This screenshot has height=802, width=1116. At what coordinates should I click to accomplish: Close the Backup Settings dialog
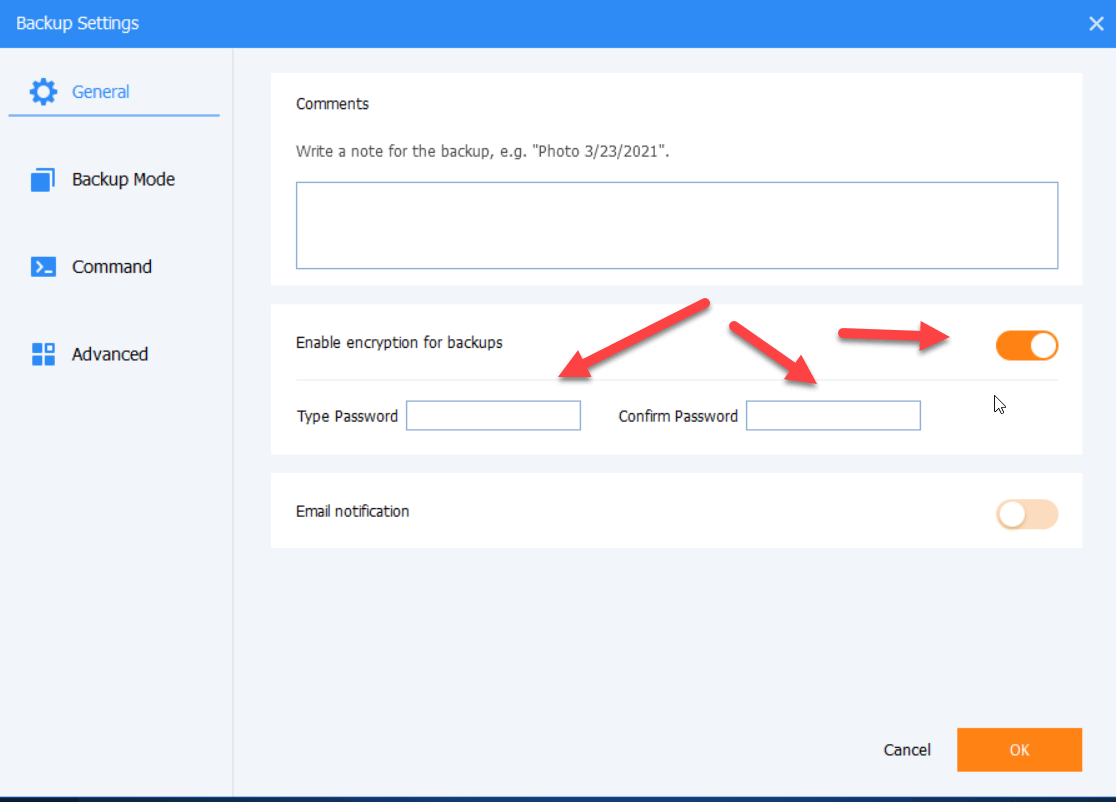pyautogui.click(x=1096, y=23)
